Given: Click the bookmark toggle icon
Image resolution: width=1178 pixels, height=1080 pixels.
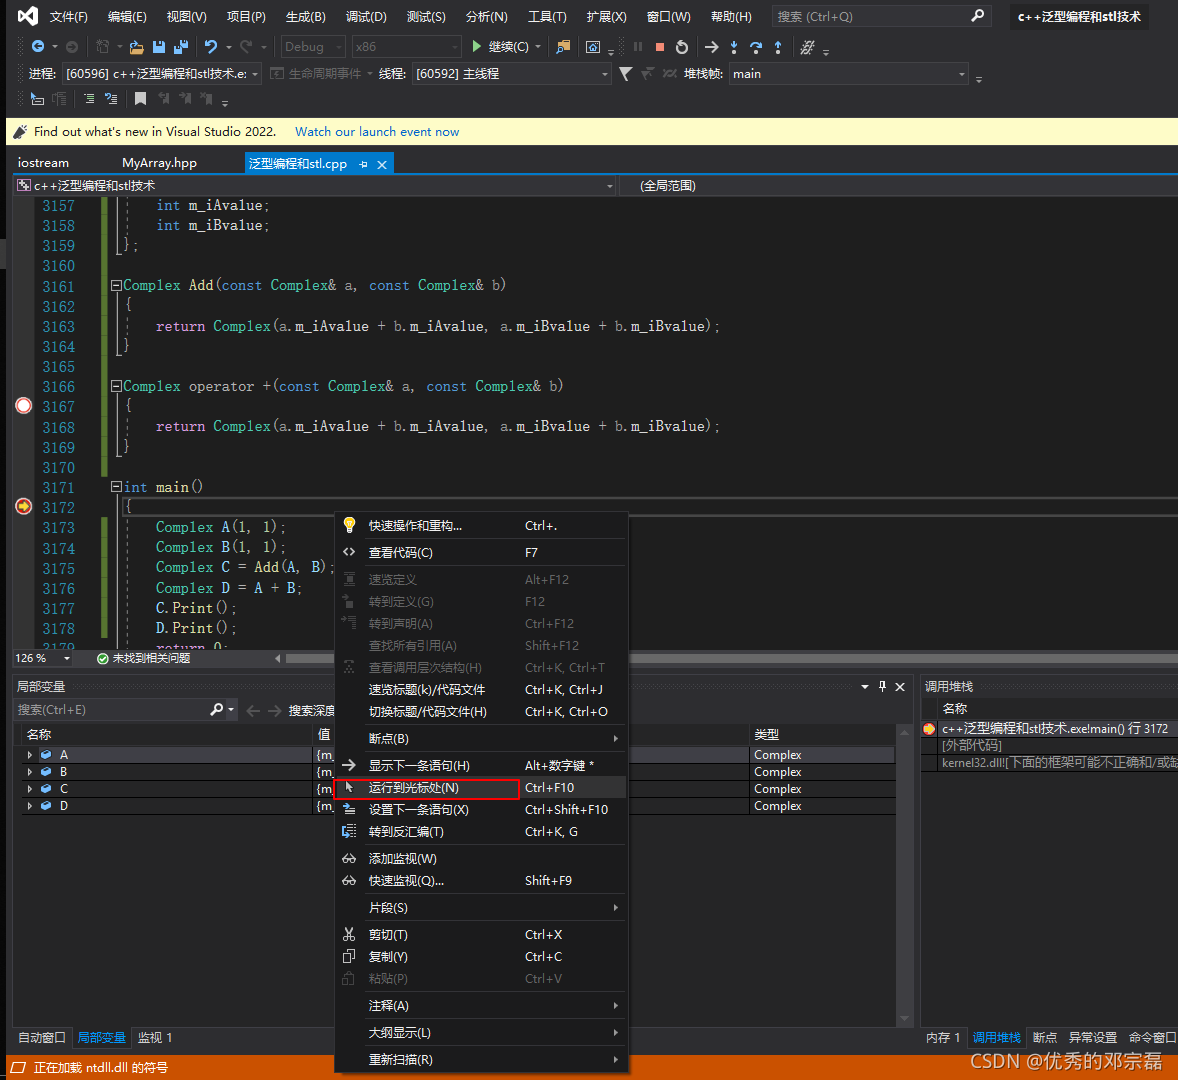Looking at the screenshot, I should click(140, 98).
